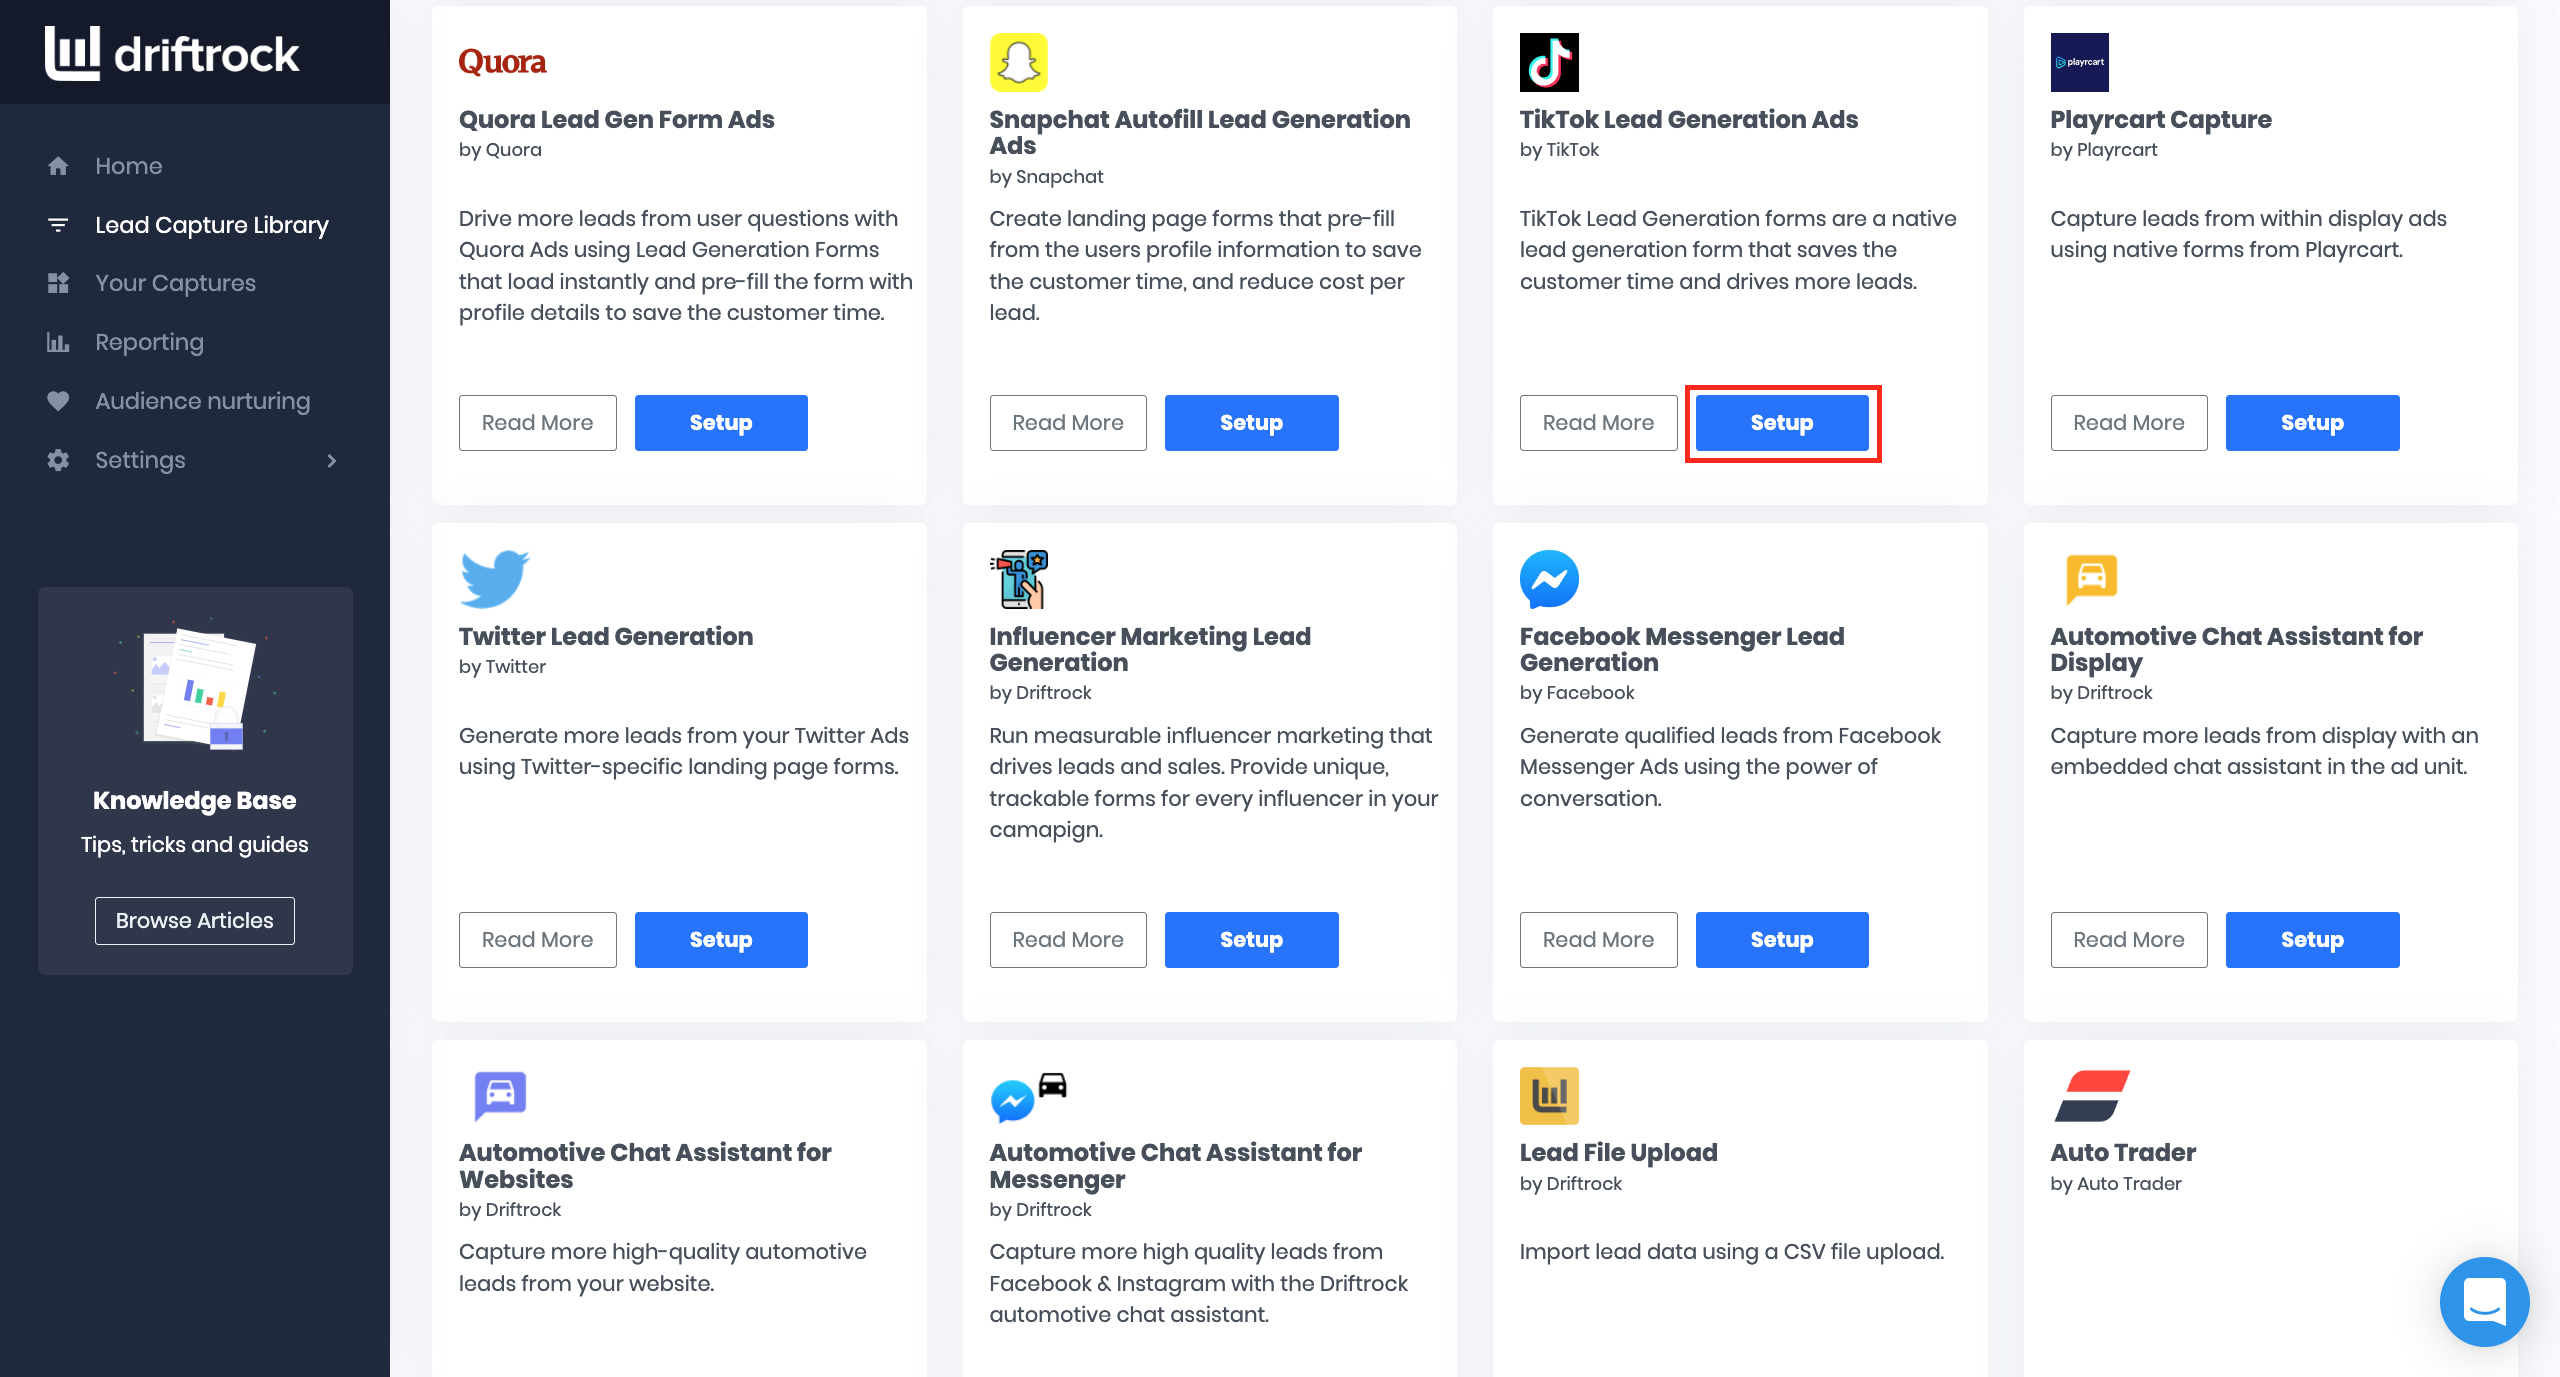
Task: Click Browse Articles in Knowledge Base
Action: click(x=194, y=920)
